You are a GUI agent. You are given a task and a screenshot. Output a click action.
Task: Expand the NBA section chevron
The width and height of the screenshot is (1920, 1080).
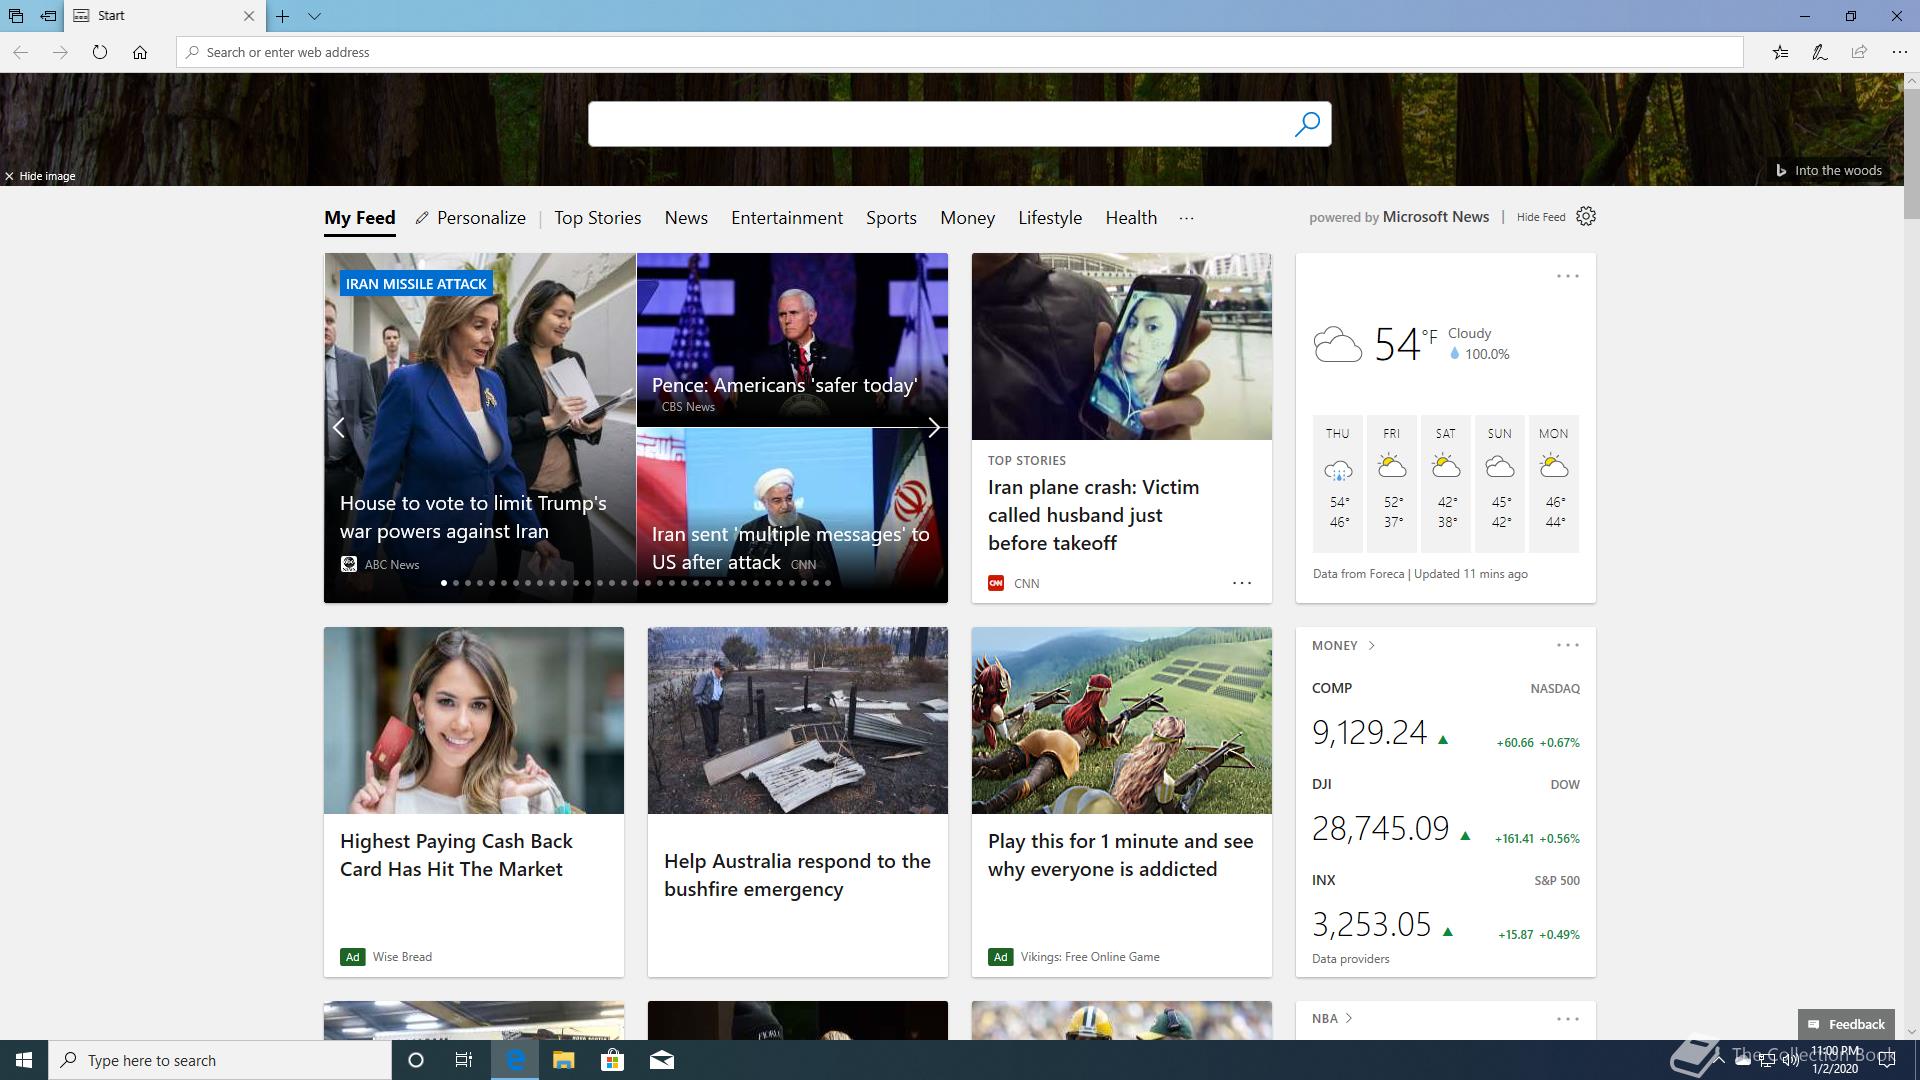point(1349,1019)
